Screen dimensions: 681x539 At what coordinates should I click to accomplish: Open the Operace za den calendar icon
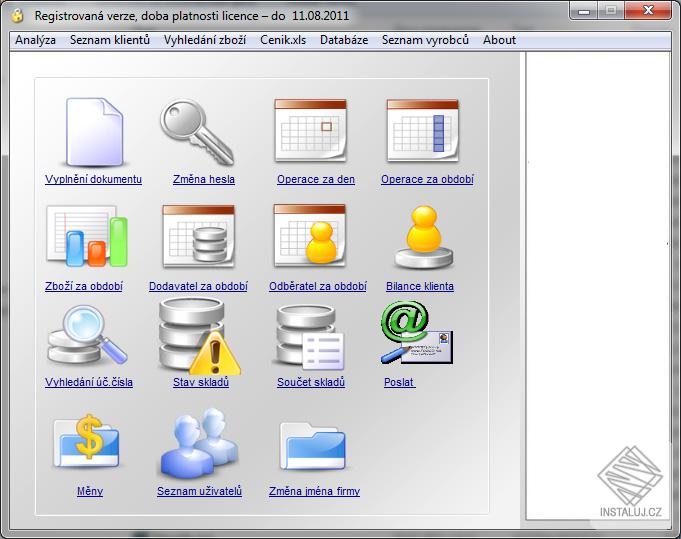311,130
